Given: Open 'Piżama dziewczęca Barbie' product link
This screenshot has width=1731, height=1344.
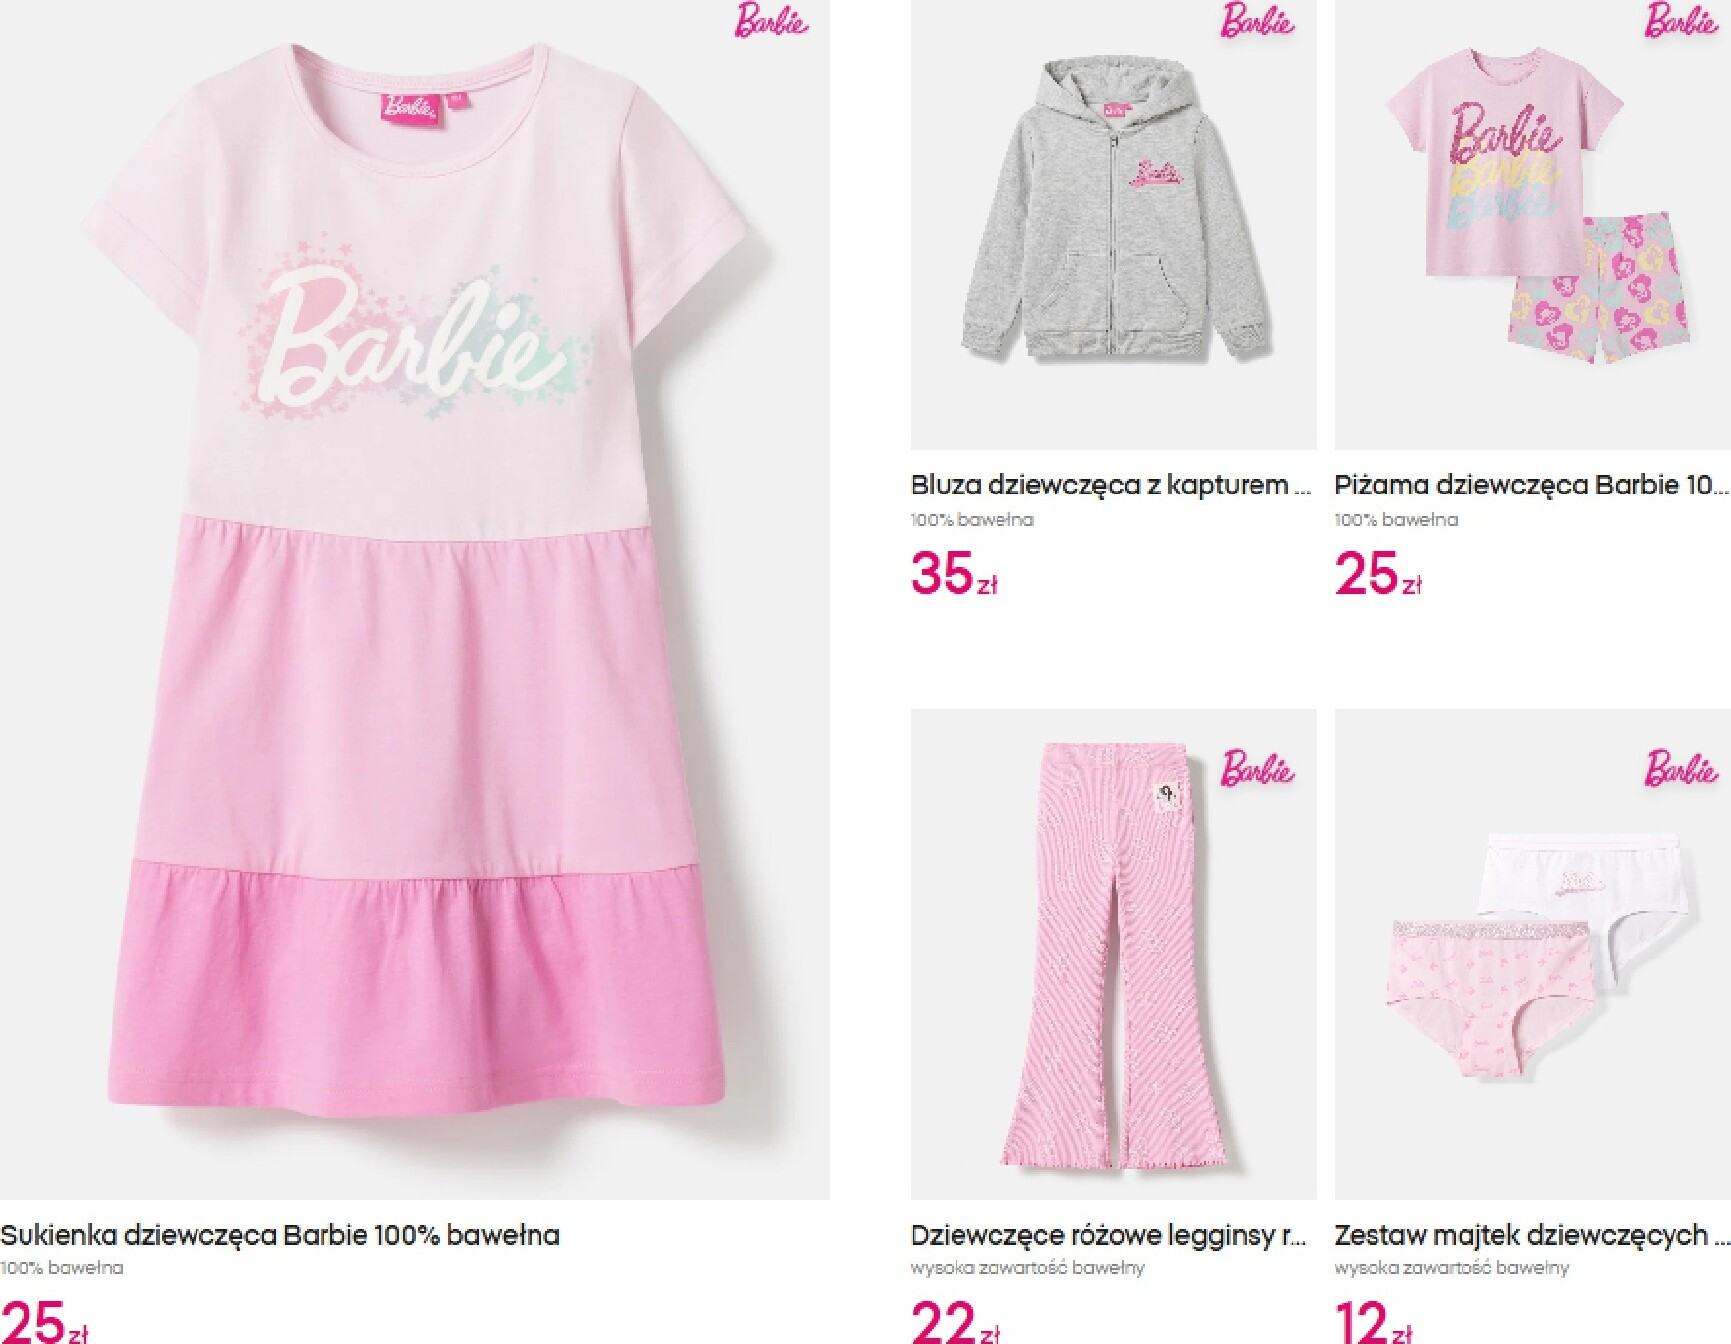Looking at the screenshot, I should [1531, 485].
